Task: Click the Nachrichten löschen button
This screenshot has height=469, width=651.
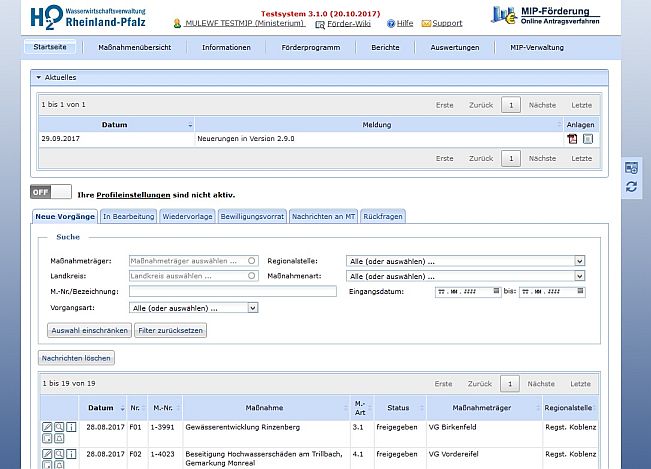Action: click(76, 358)
